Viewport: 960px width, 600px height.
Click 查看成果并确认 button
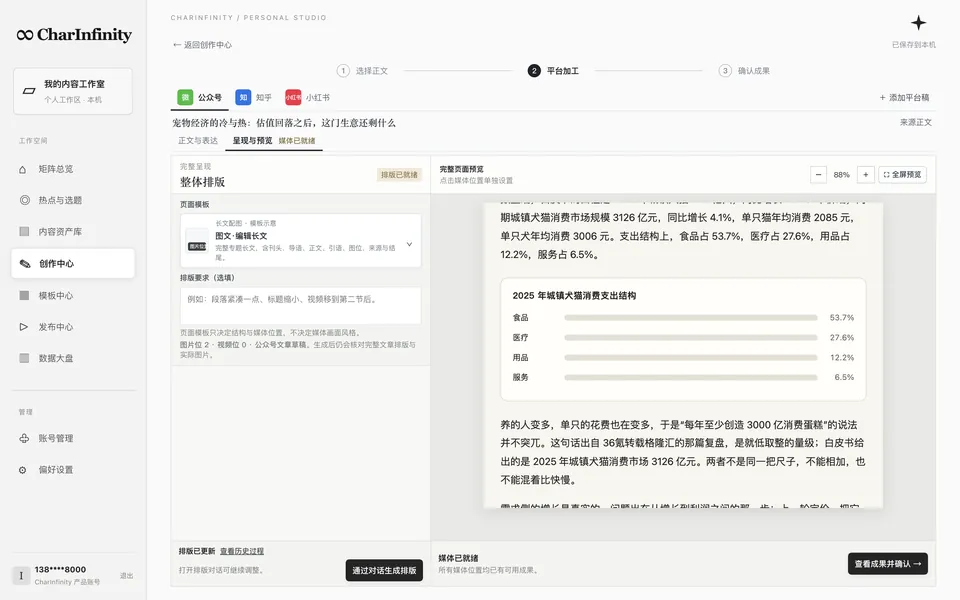888,564
